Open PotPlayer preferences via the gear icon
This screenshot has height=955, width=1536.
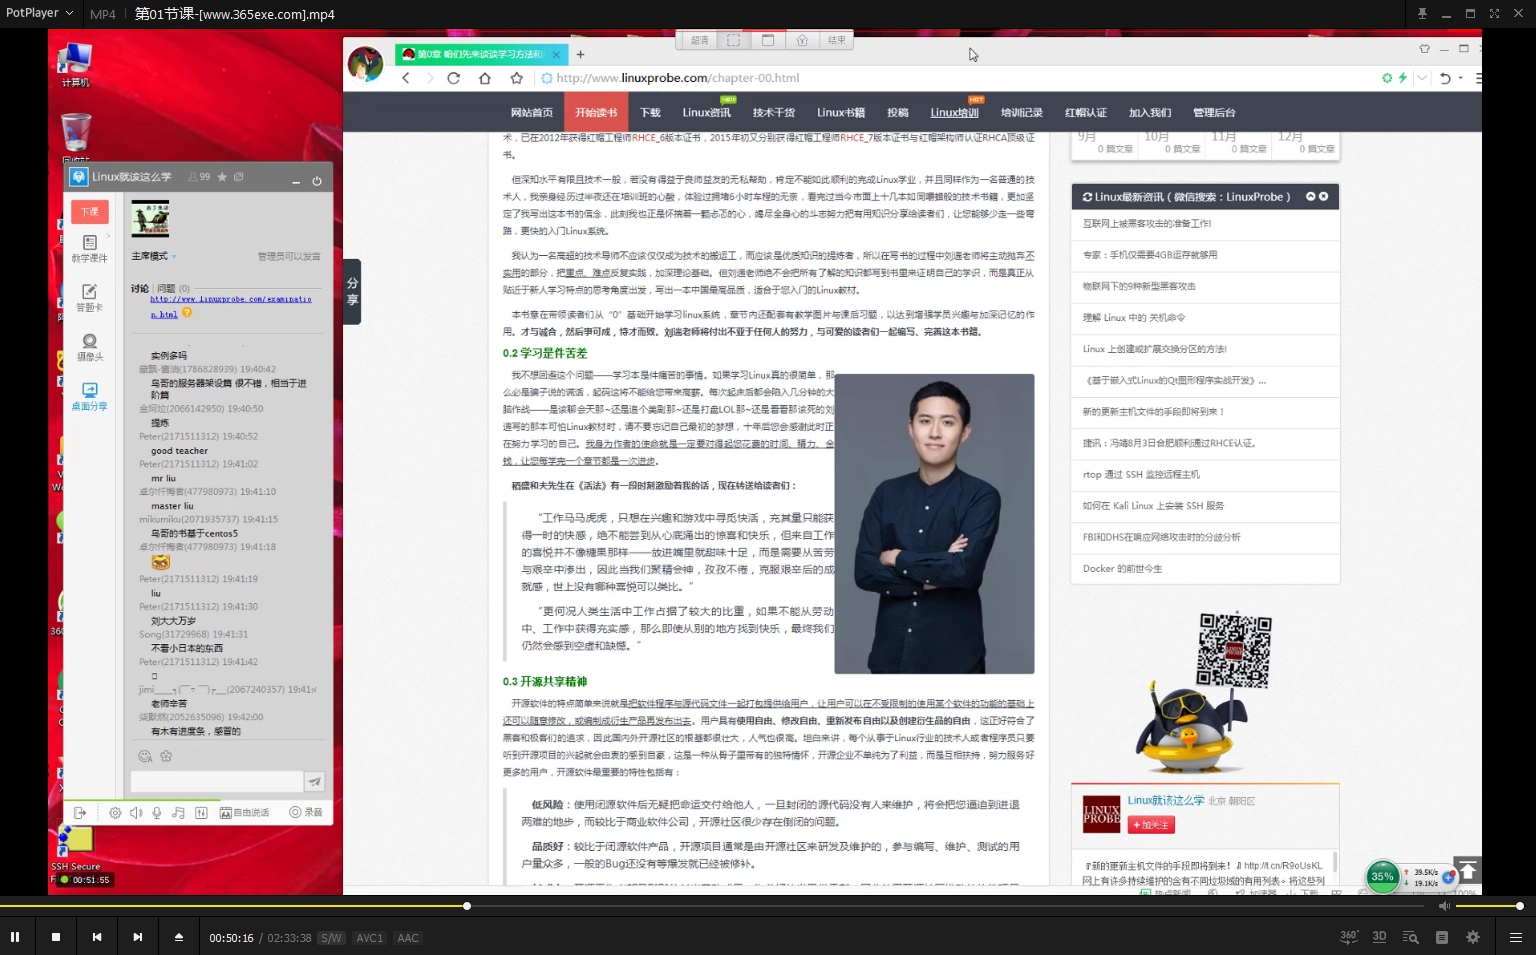point(1472,937)
